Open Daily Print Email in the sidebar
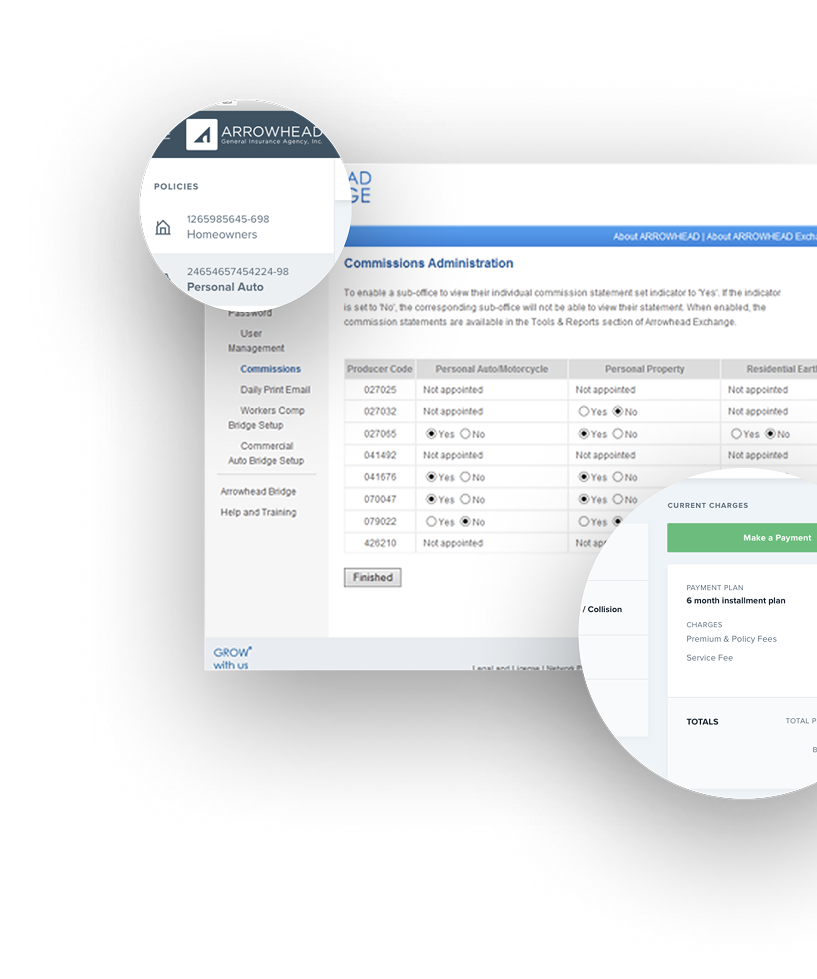 coord(275,390)
